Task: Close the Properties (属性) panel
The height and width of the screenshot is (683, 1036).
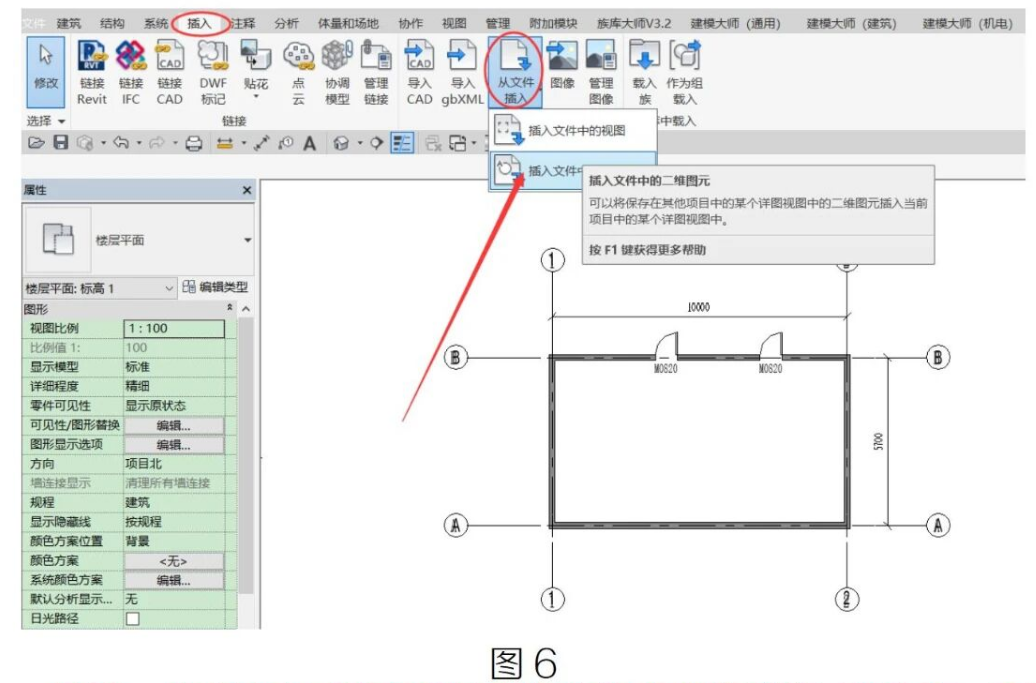Action: (246, 190)
